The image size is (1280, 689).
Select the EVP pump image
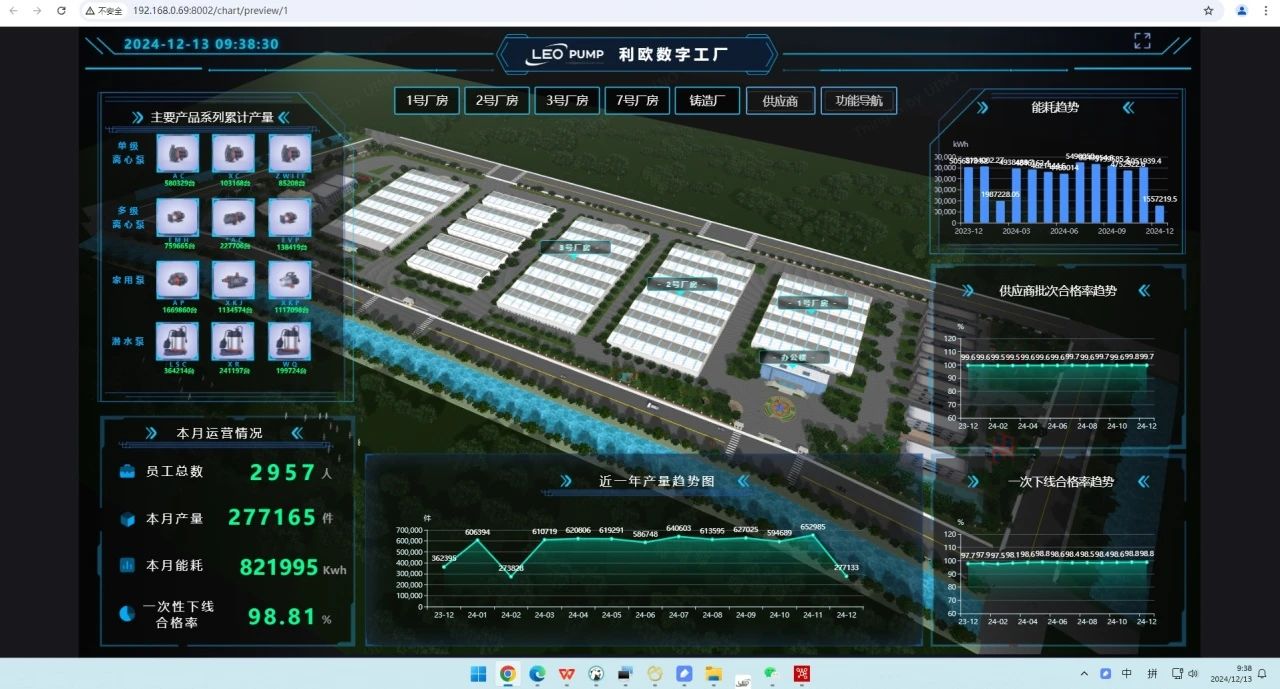290,217
